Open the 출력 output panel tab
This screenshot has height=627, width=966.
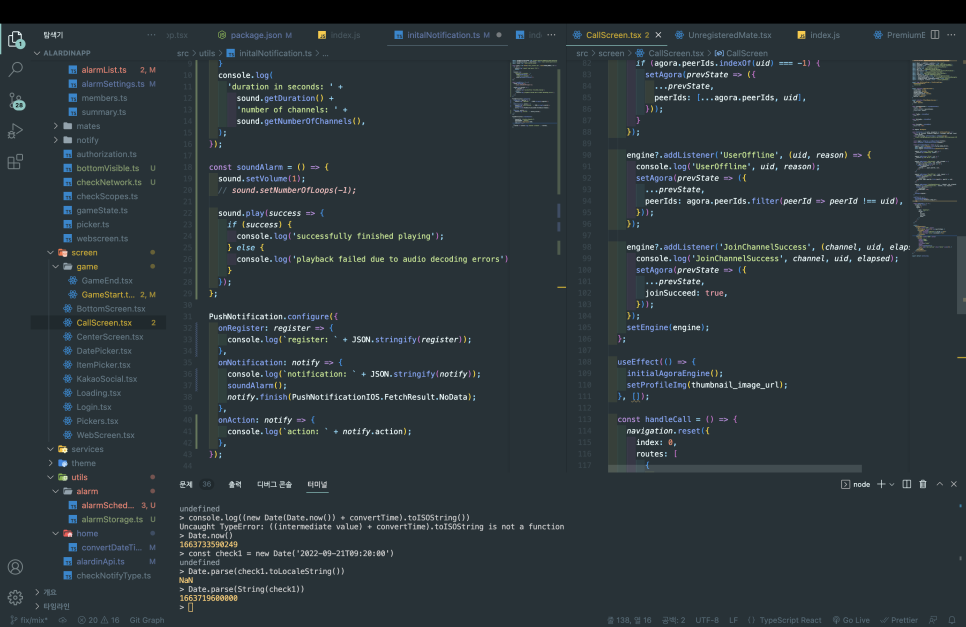click(x=234, y=484)
